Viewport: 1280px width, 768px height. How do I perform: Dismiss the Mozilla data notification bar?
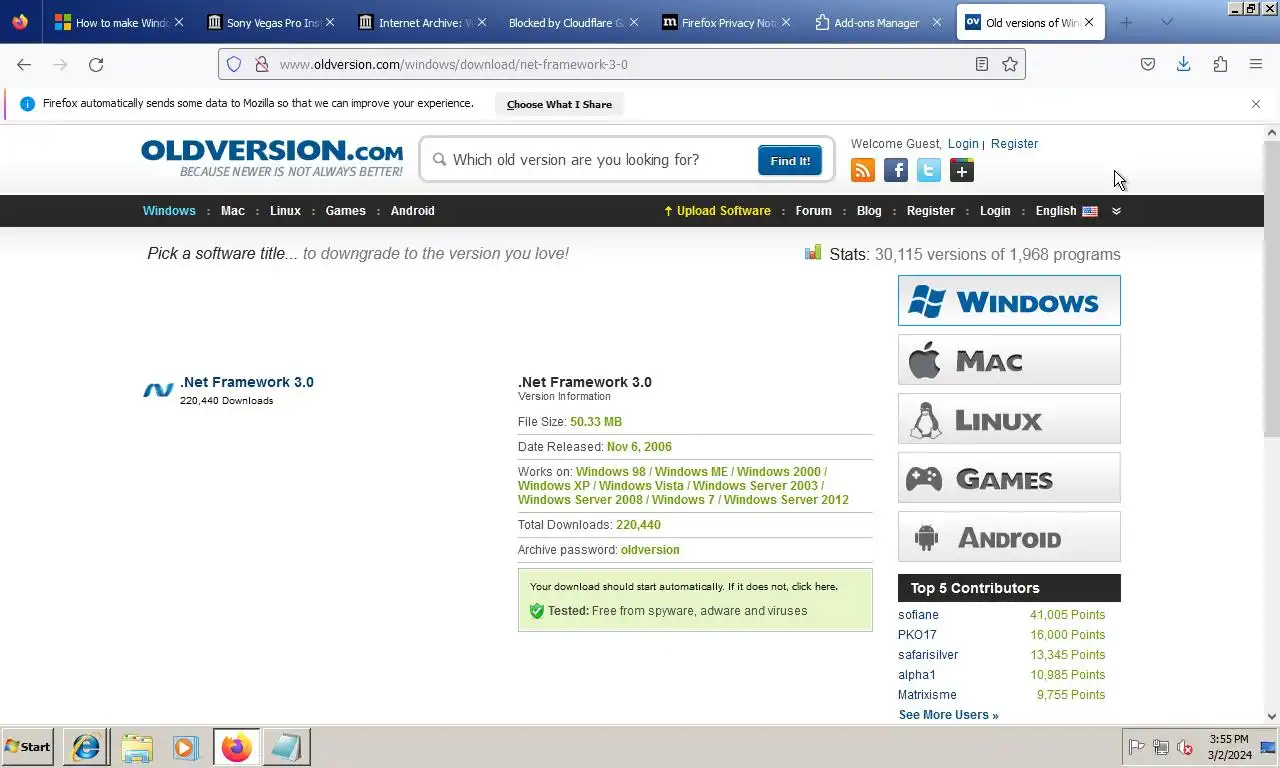click(x=1256, y=104)
